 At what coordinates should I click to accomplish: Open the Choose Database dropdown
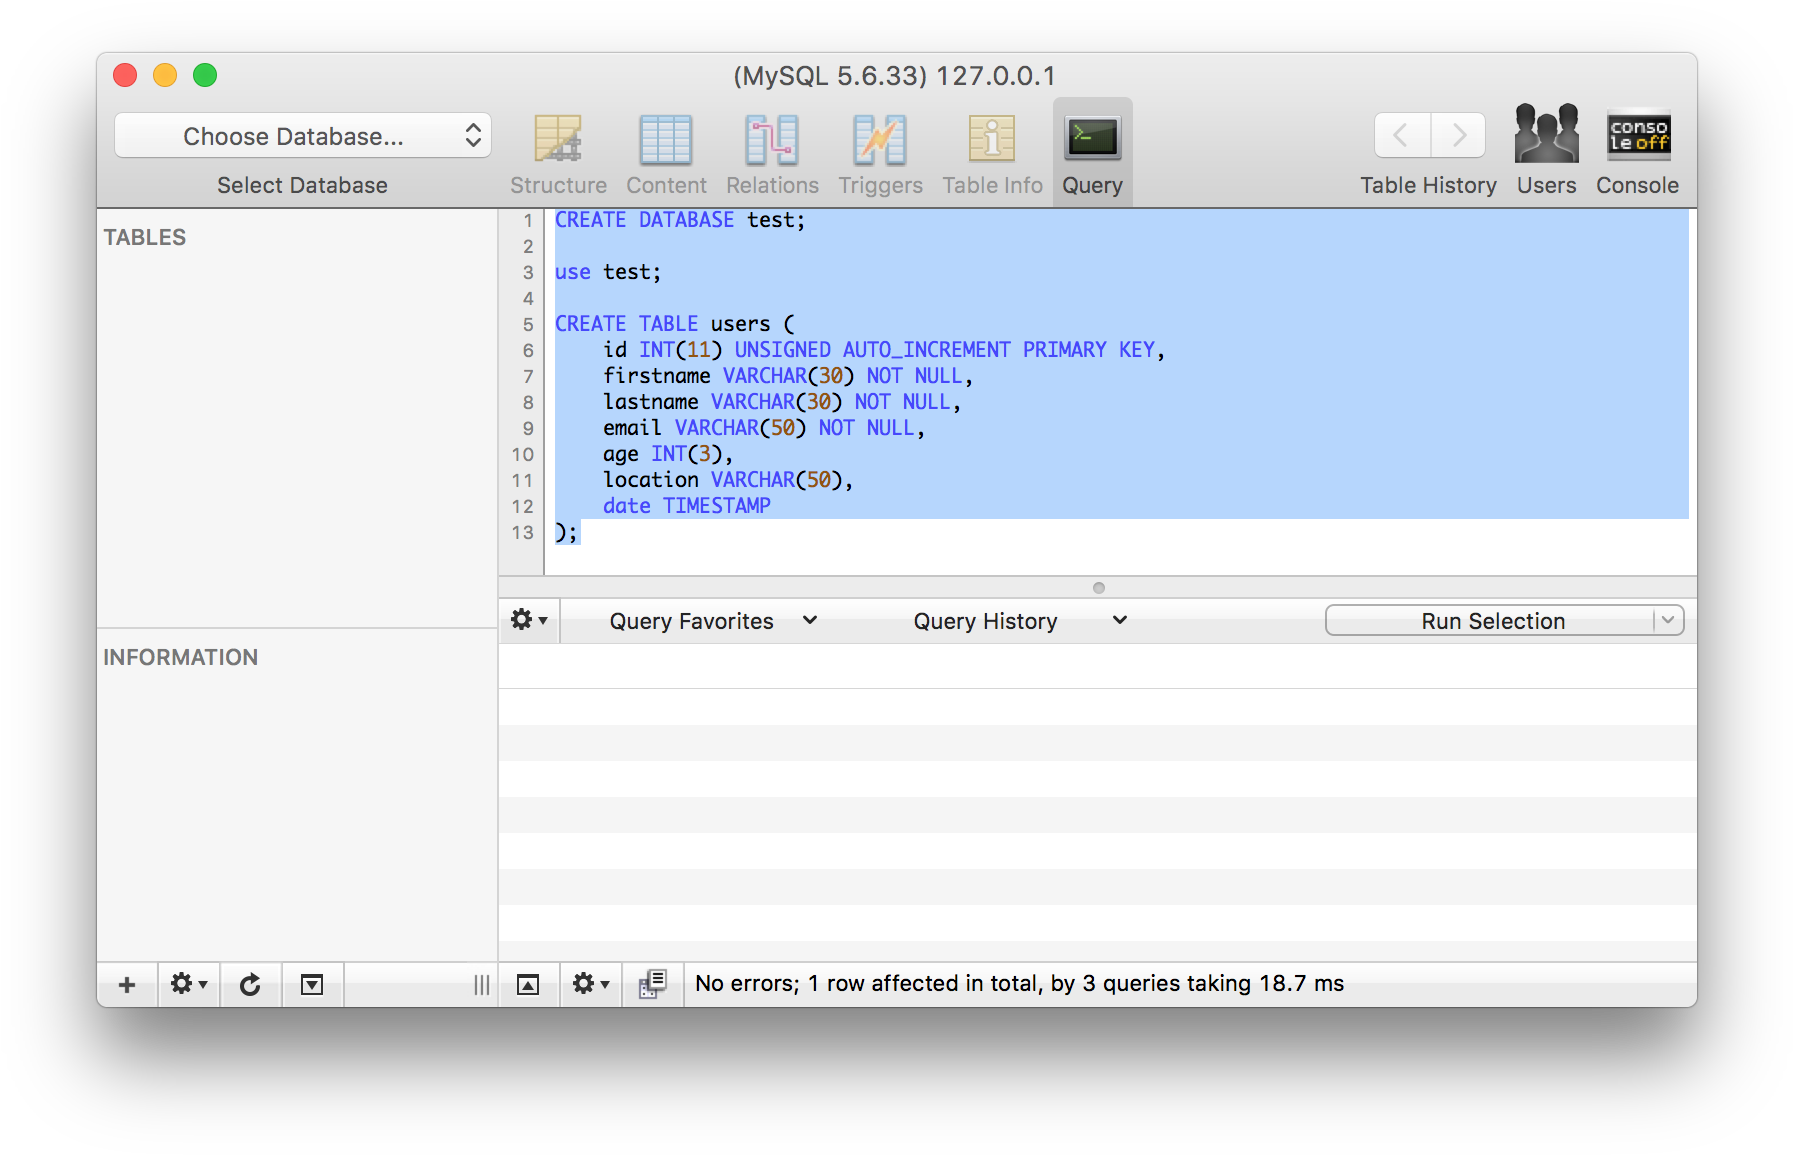(x=303, y=136)
